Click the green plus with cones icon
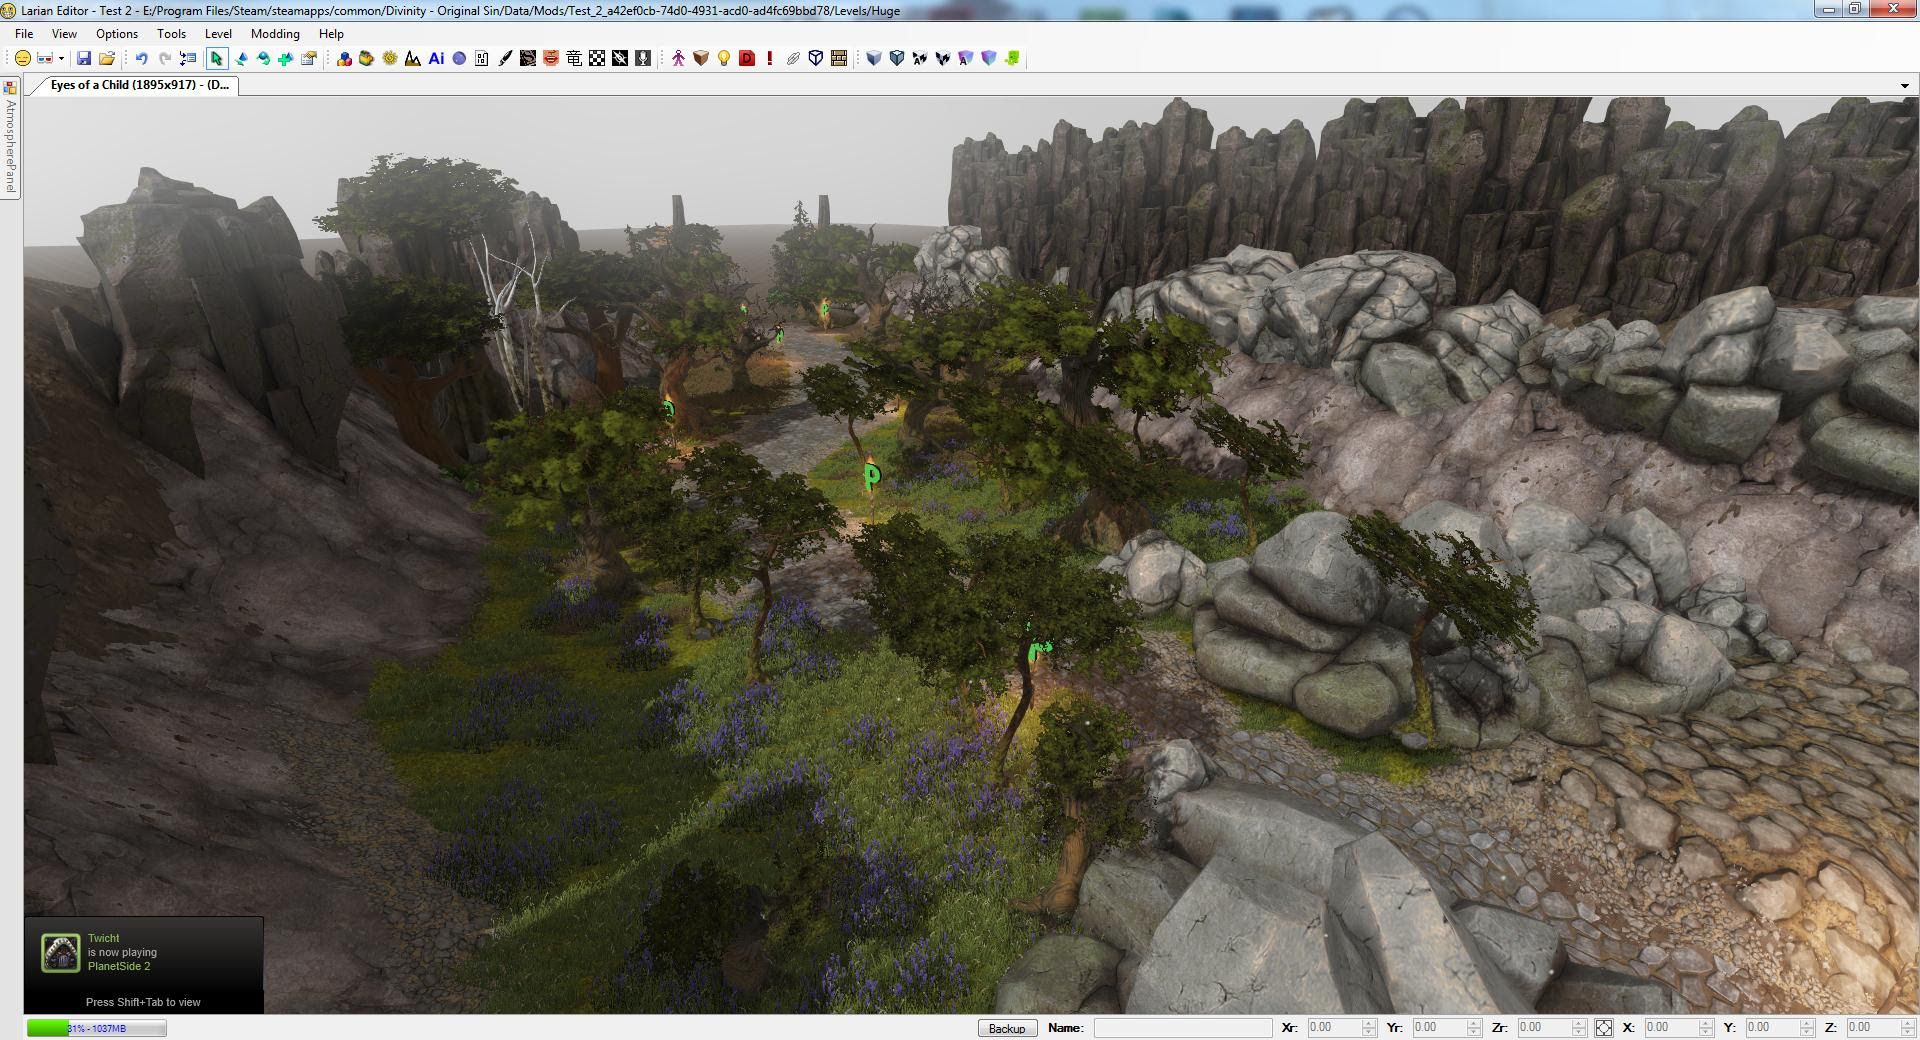Viewport: 1920px width, 1040px height. tap(286, 59)
